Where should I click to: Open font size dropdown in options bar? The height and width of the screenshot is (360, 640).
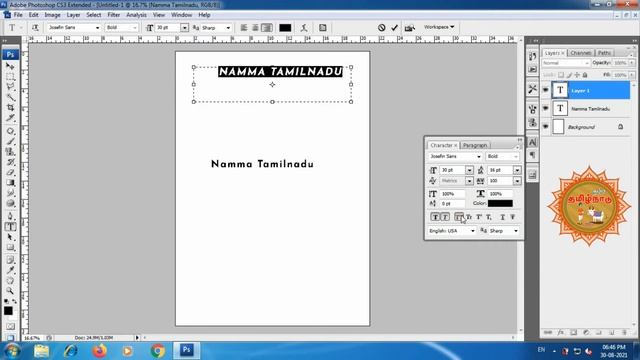tap(184, 28)
